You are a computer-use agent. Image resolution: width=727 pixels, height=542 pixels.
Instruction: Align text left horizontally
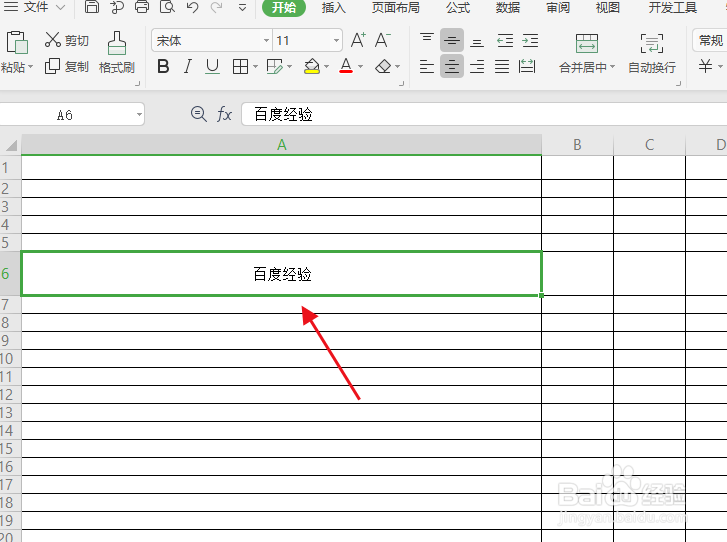427,66
